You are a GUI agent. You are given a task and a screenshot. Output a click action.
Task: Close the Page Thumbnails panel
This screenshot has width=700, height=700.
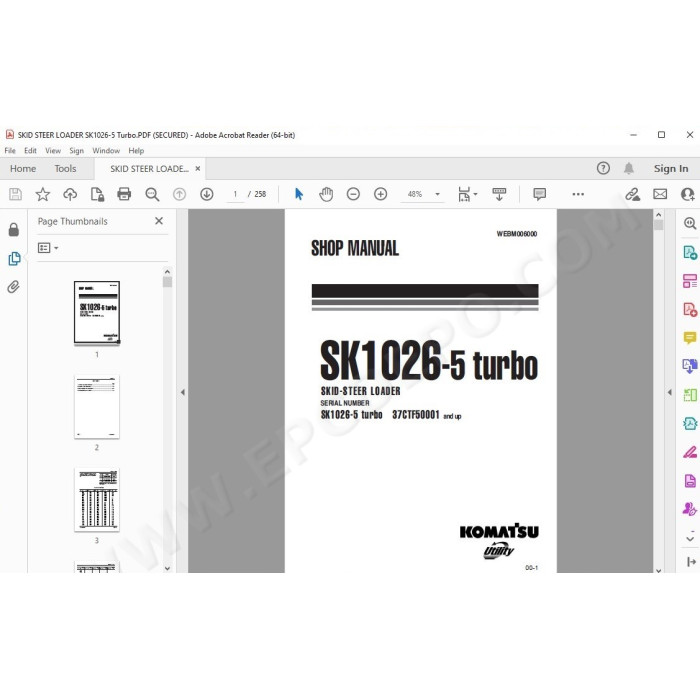click(x=158, y=221)
